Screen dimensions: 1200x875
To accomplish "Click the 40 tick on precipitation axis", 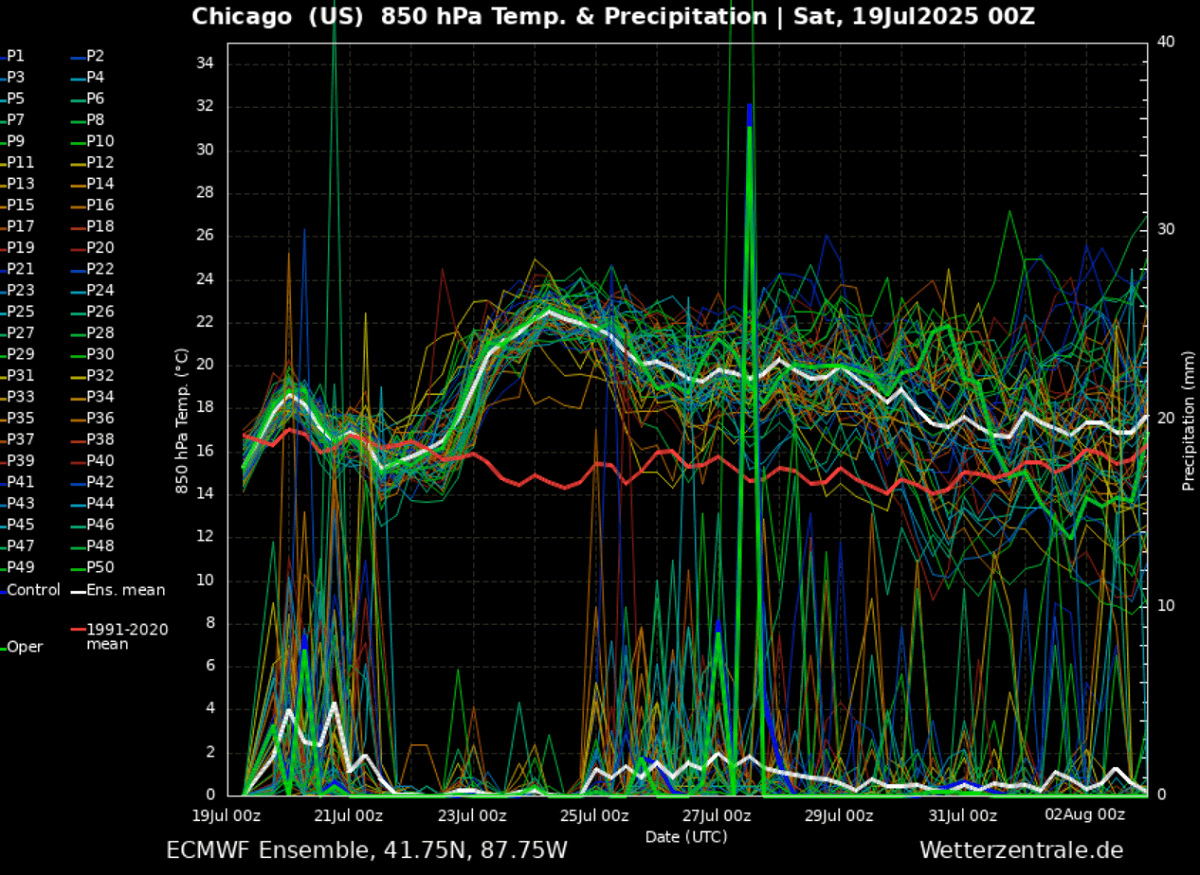I will pyautogui.click(x=1164, y=41).
